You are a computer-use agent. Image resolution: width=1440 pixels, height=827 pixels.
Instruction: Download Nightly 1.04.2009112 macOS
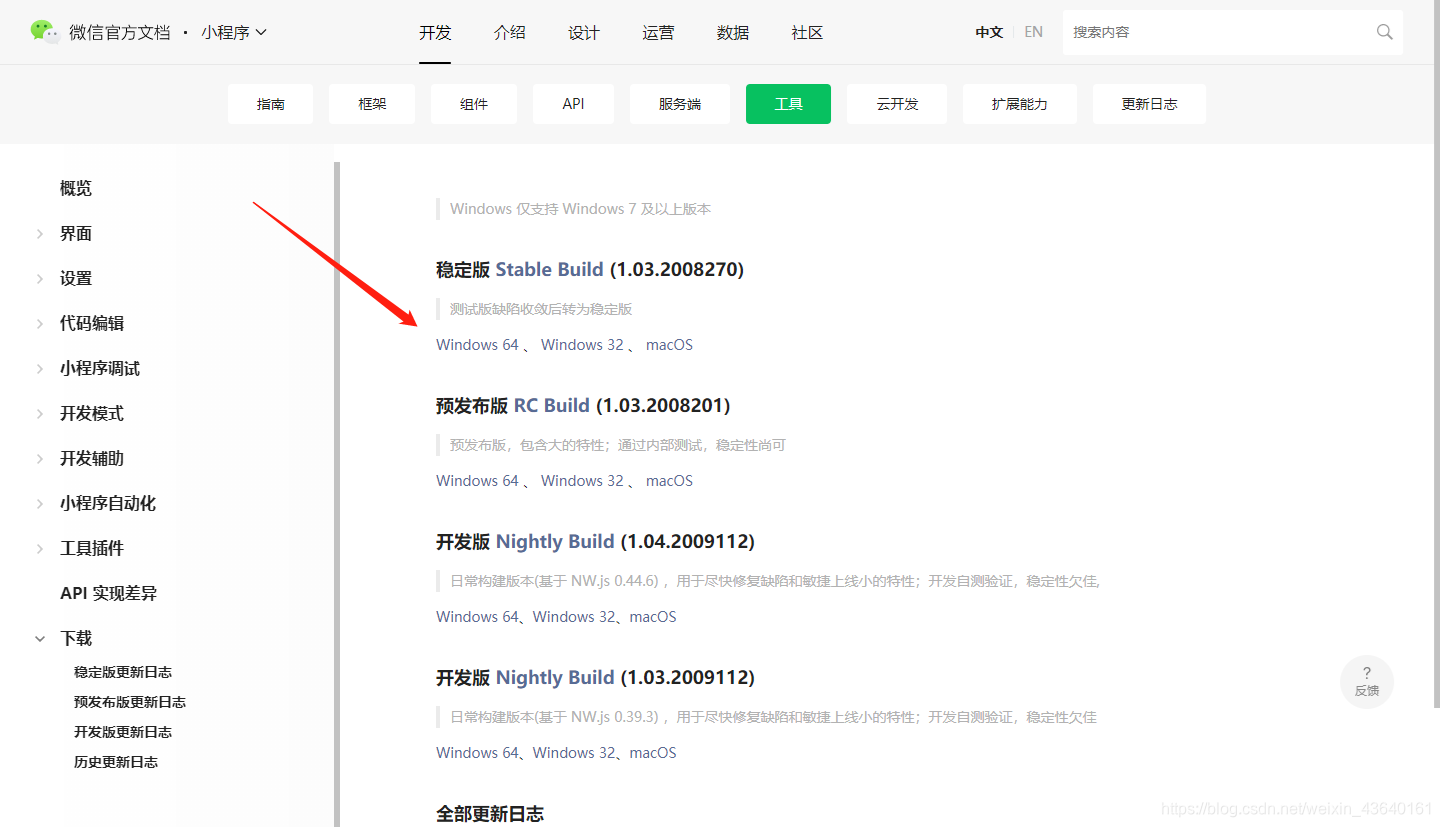coord(653,617)
